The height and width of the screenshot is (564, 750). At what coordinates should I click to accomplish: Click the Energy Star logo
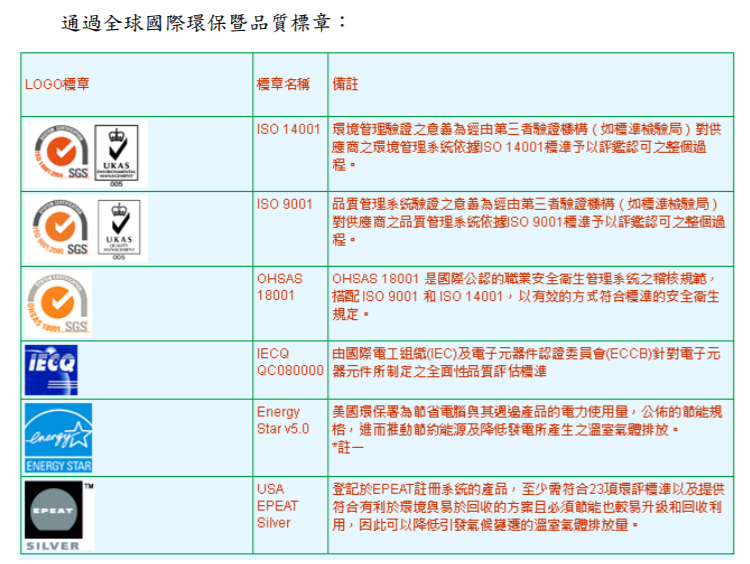(x=58, y=438)
